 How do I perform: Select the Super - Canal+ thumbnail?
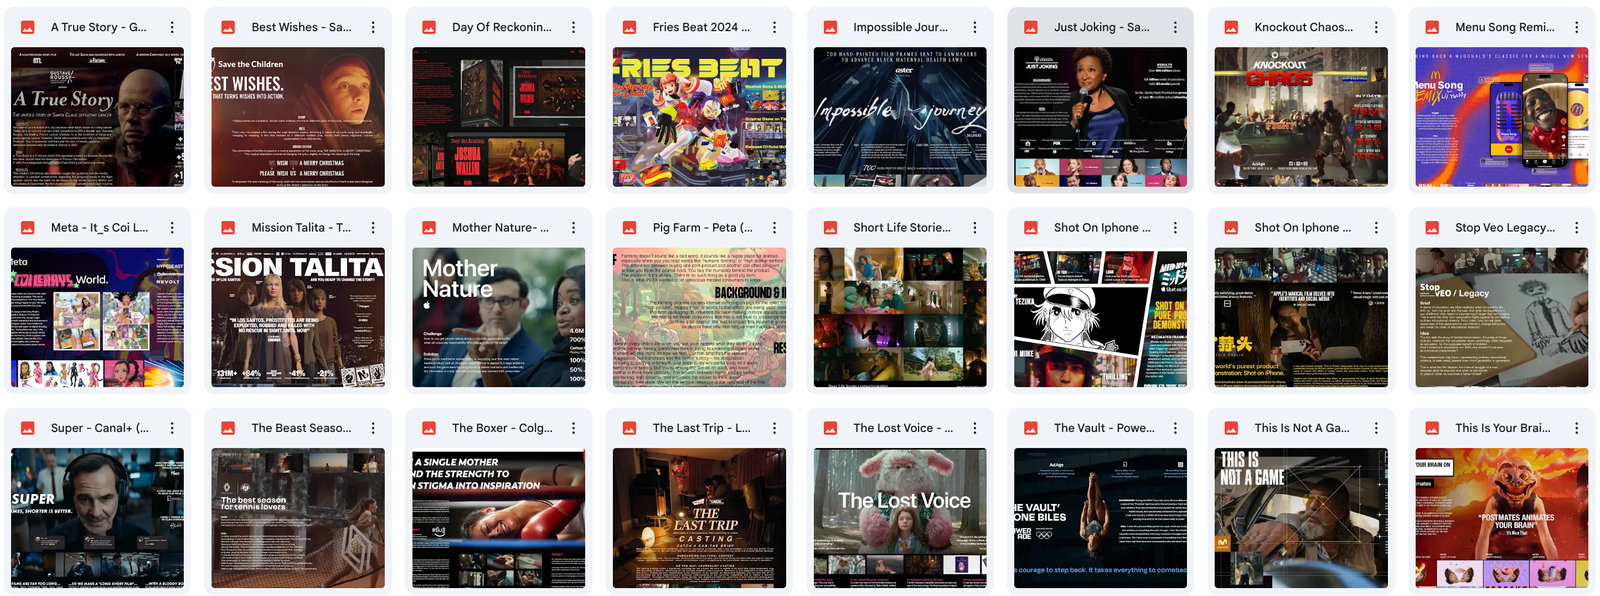pyautogui.click(x=97, y=518)
